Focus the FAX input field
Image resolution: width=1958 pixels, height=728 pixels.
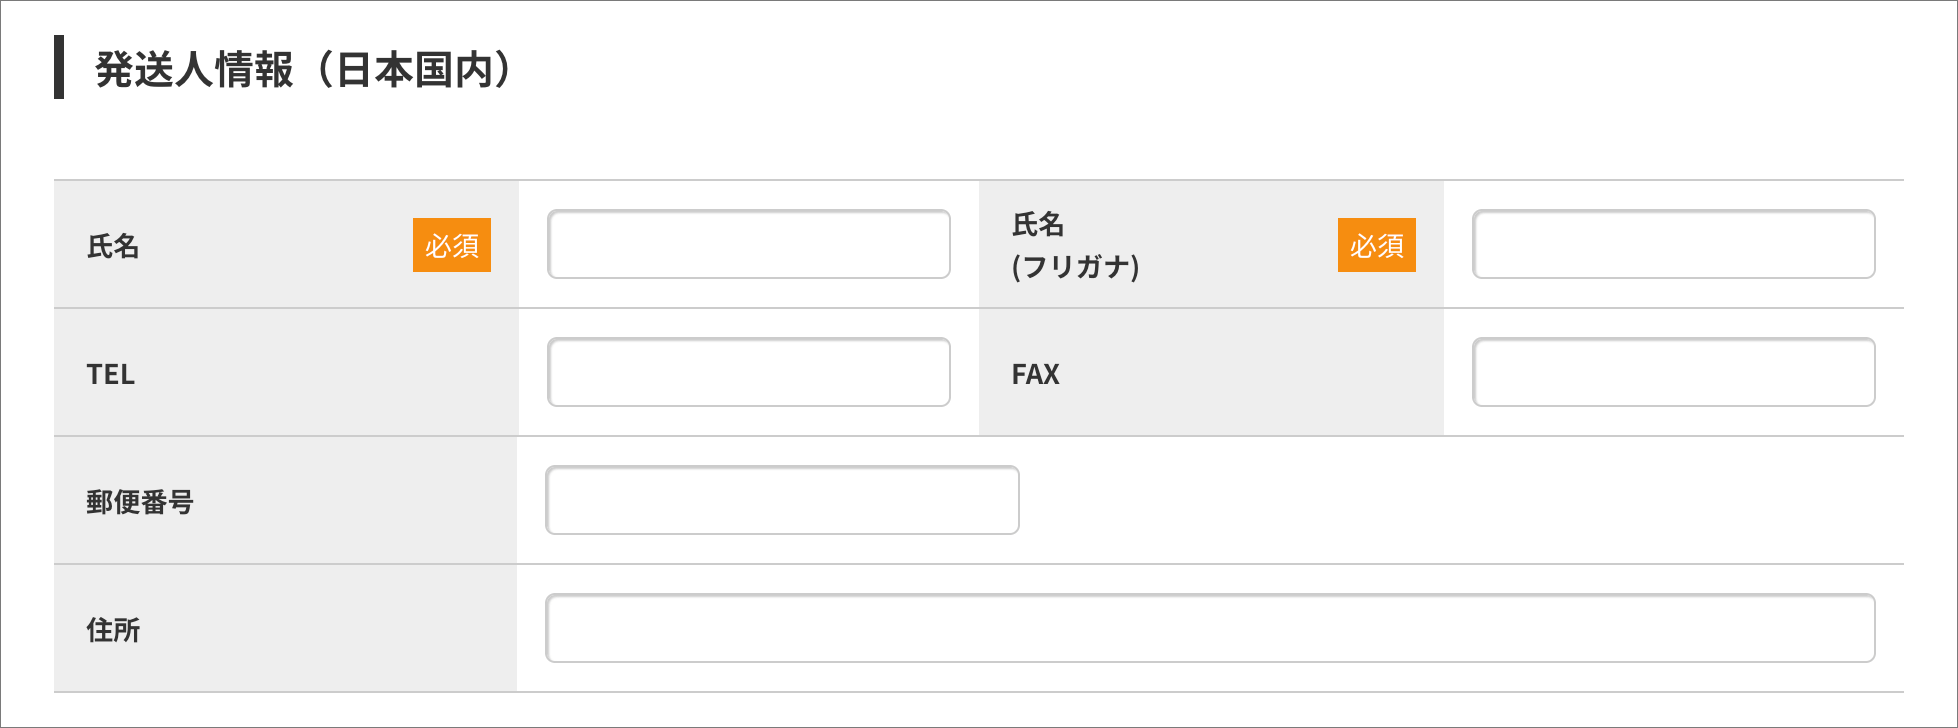point(1673,372)
